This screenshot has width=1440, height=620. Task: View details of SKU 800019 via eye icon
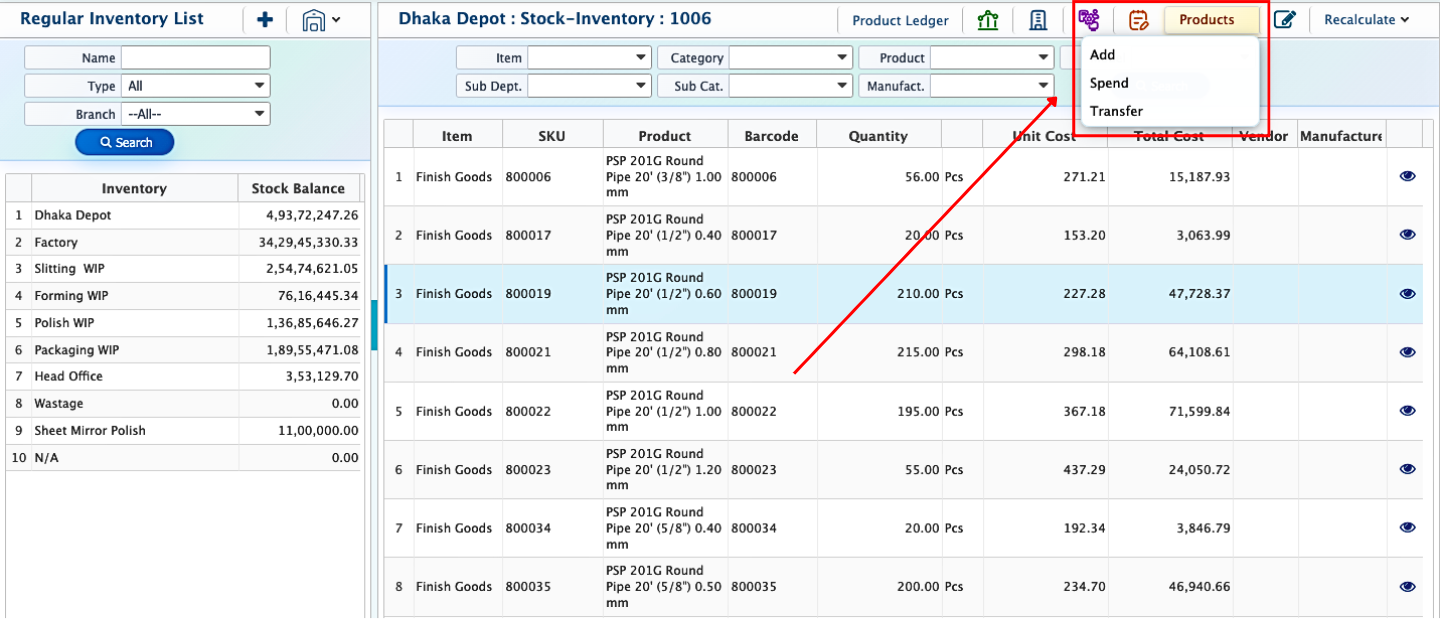tap(1407, 294)
